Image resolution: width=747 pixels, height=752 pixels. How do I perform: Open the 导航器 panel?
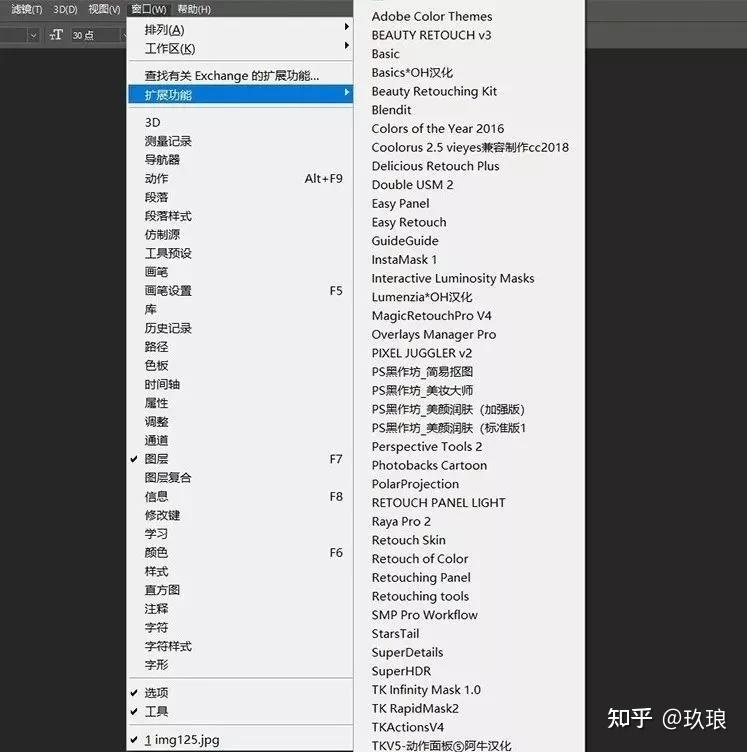[240, 160]
